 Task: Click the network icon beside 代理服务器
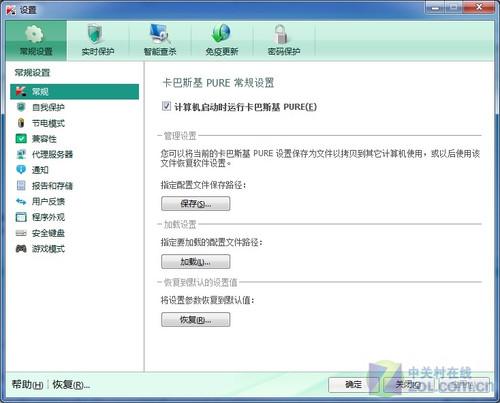(x=21, y=154)
